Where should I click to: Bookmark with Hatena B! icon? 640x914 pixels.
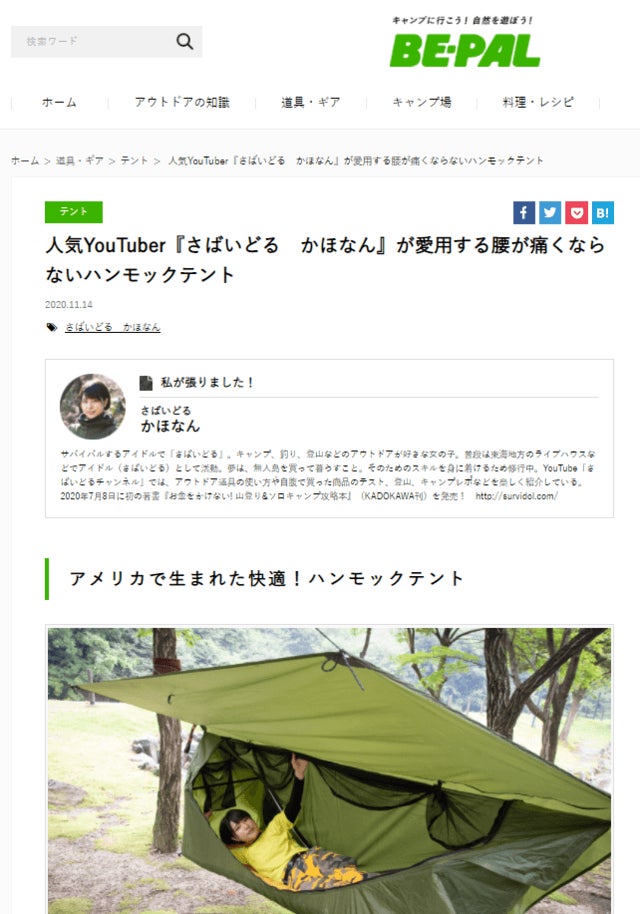pos(603,213)
